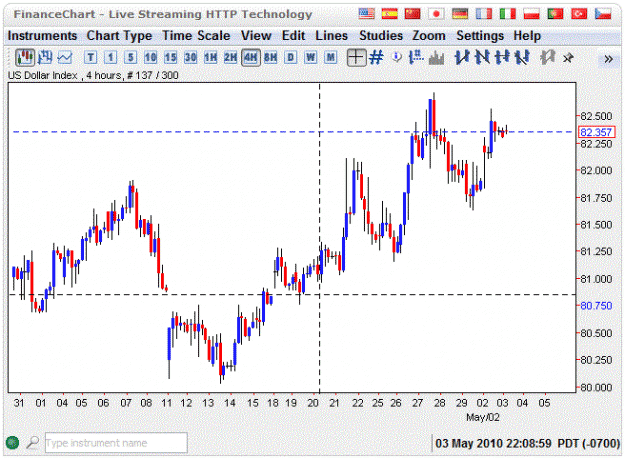
Task: Select the monthly (M) time scale button
Action: pyautogui.click(x=330, y=58)
